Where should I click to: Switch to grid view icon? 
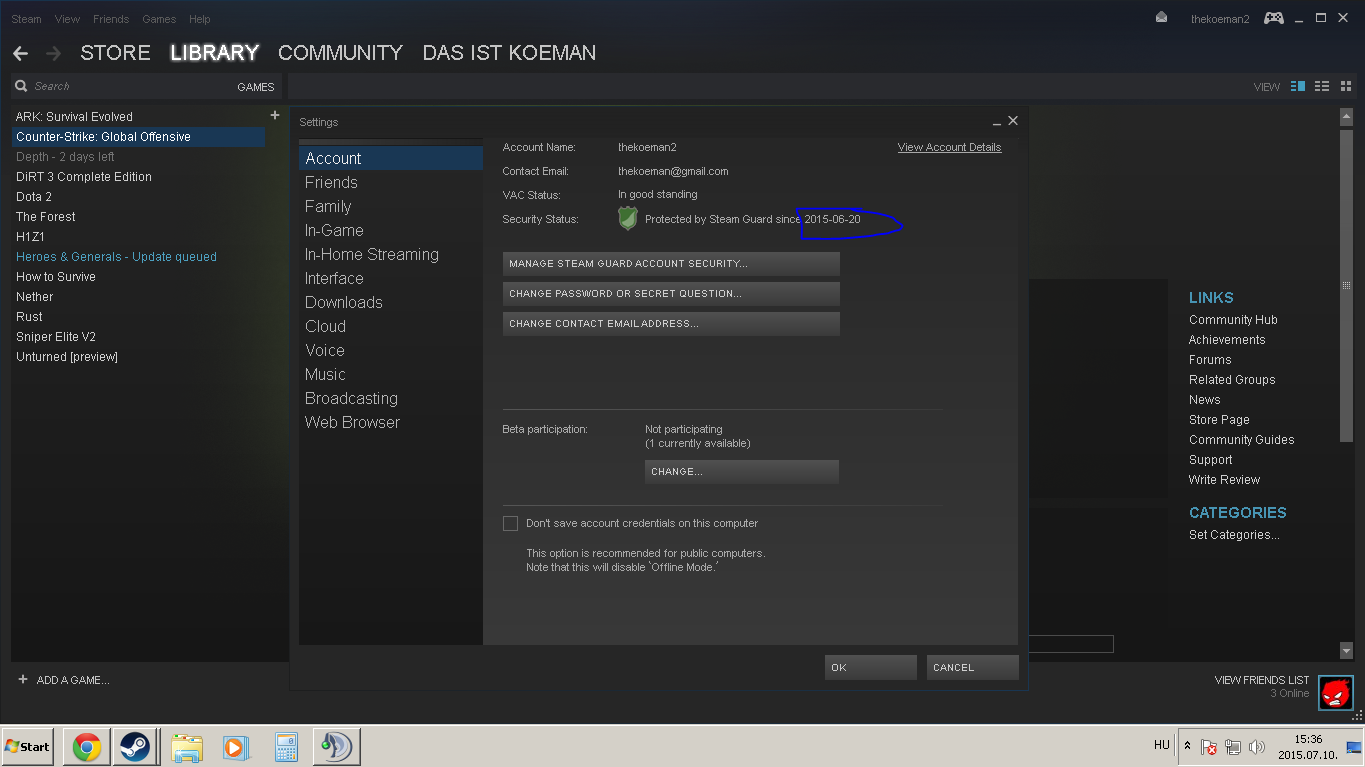(x=1346, y=86)
